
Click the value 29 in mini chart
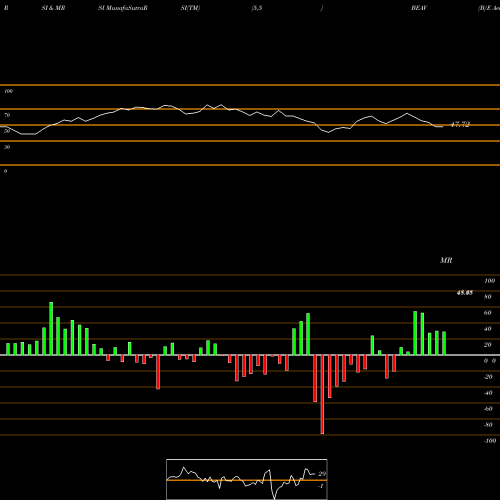[322, 474]
